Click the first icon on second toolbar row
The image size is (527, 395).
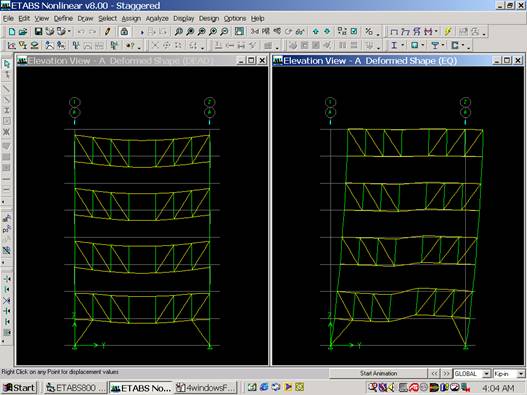coord(11,45)
